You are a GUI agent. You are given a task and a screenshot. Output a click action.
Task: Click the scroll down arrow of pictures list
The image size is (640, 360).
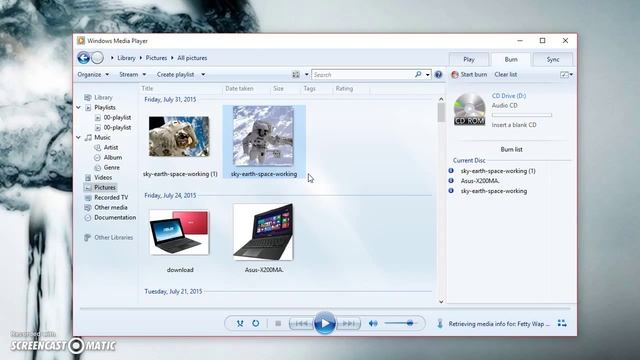441,302
